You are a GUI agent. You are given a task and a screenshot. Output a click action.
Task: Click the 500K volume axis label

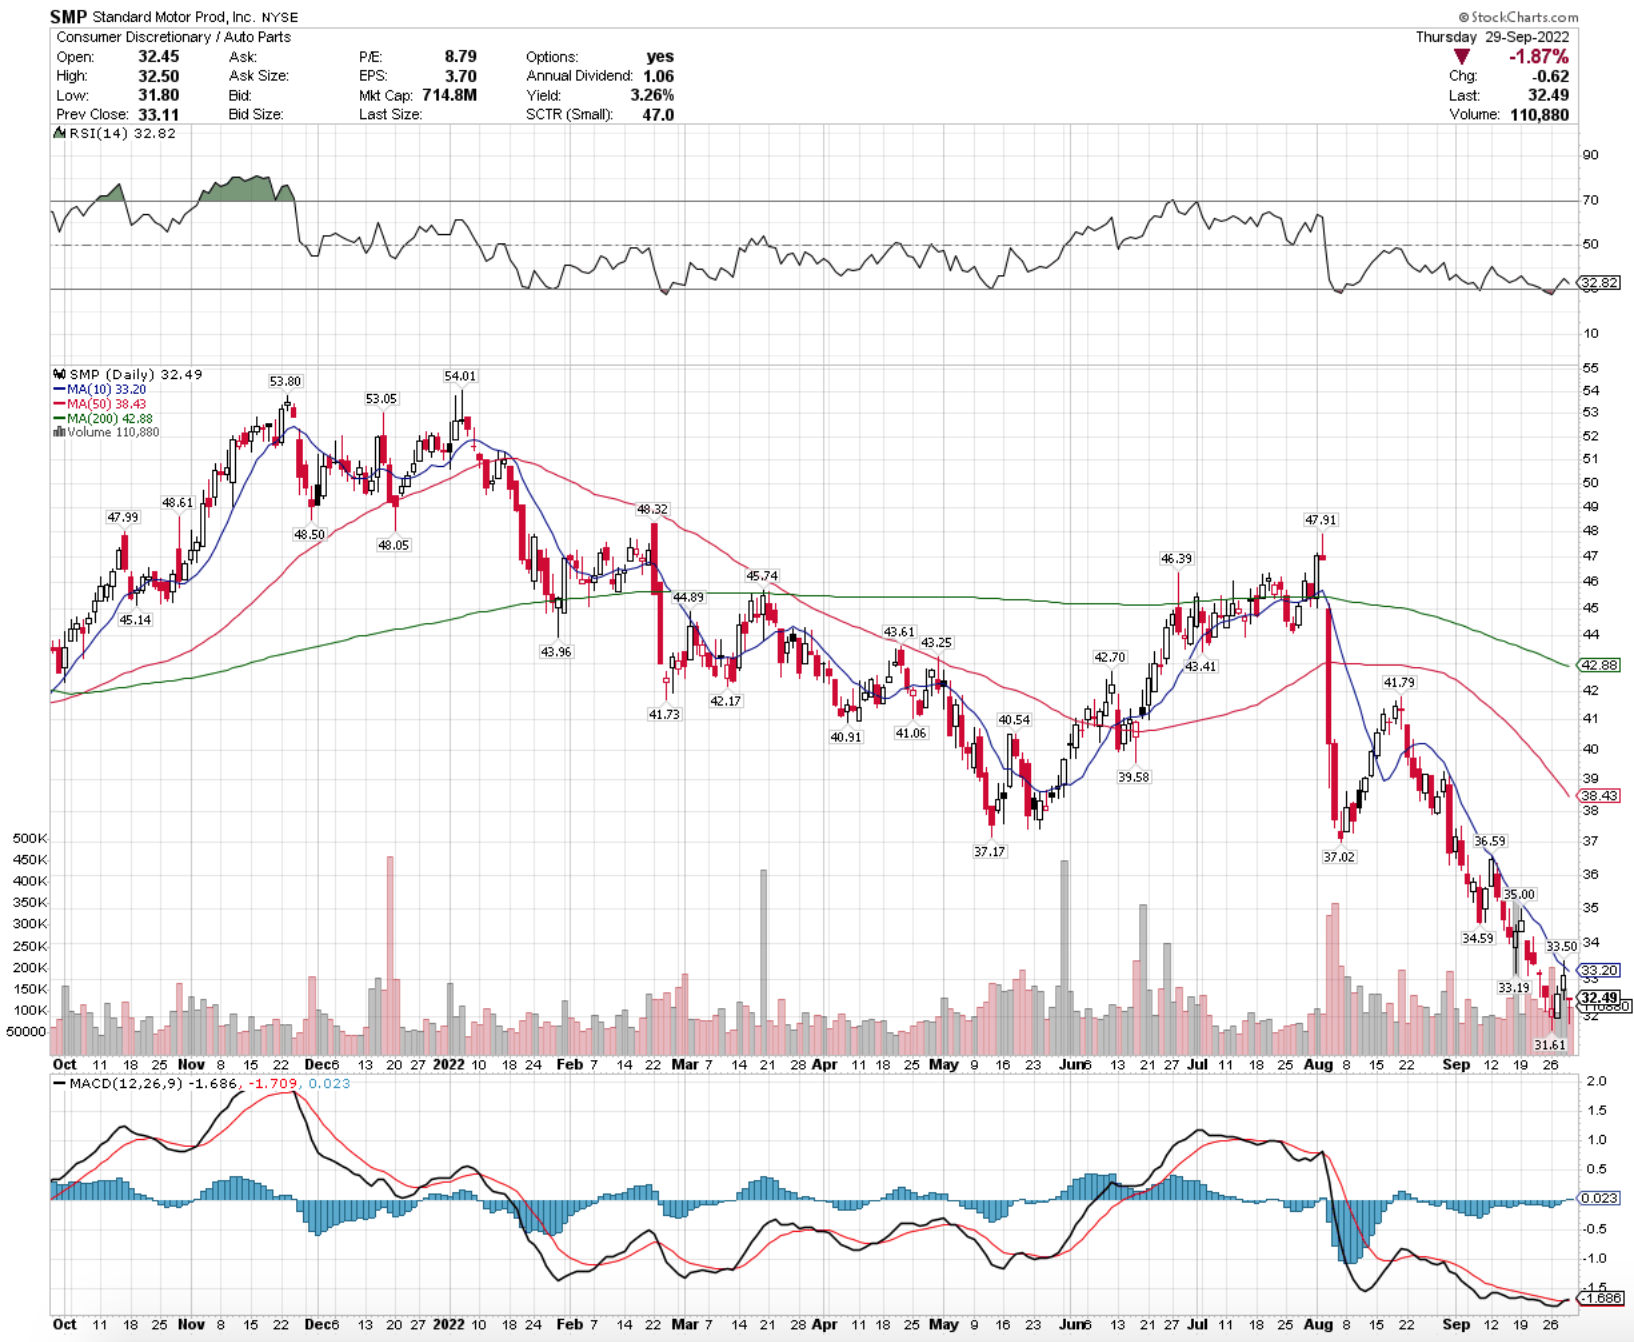pos(30,838)
